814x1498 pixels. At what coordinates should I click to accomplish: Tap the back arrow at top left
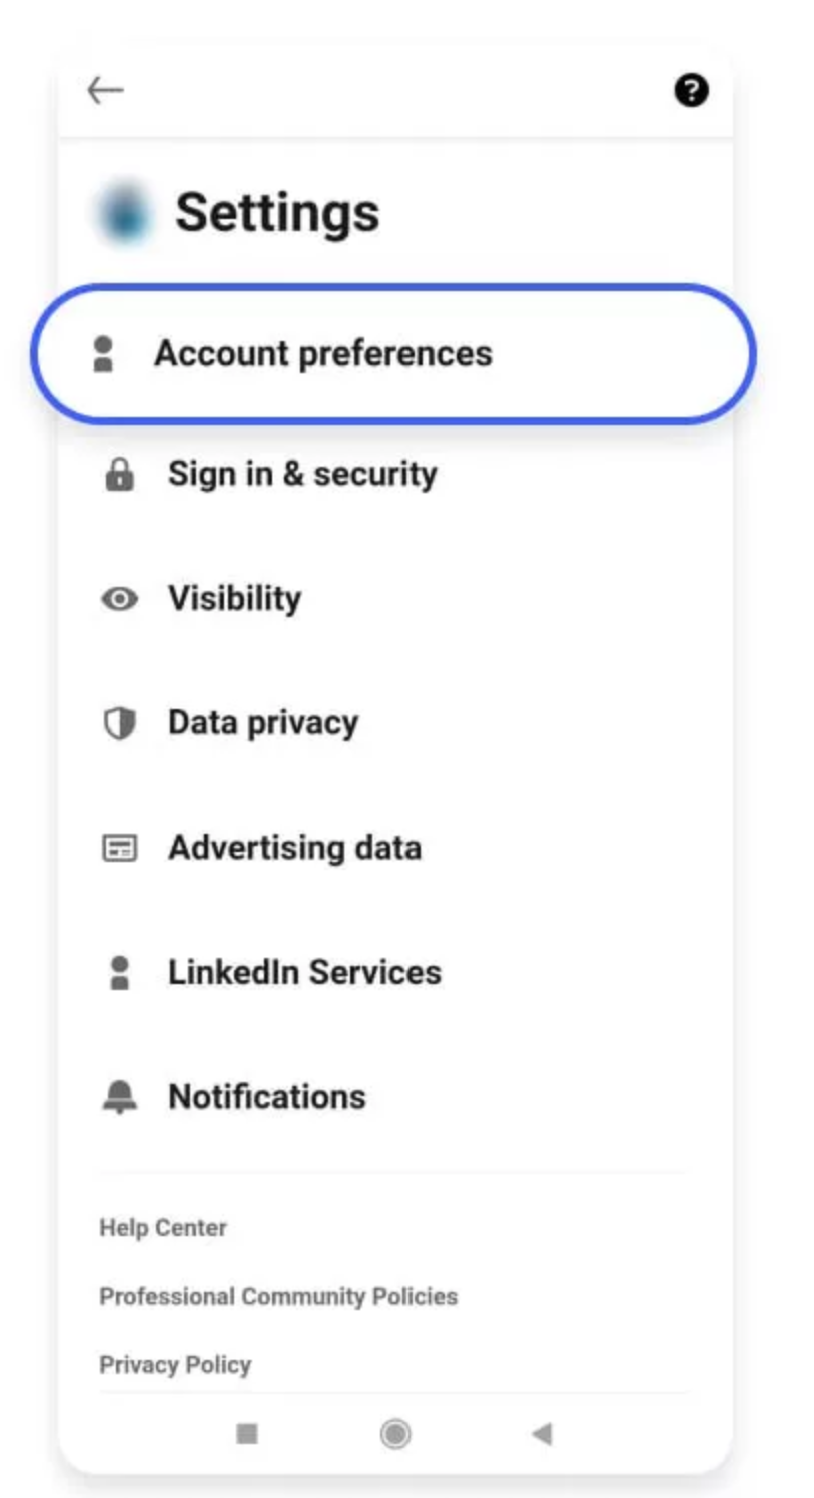pos(105,91)
